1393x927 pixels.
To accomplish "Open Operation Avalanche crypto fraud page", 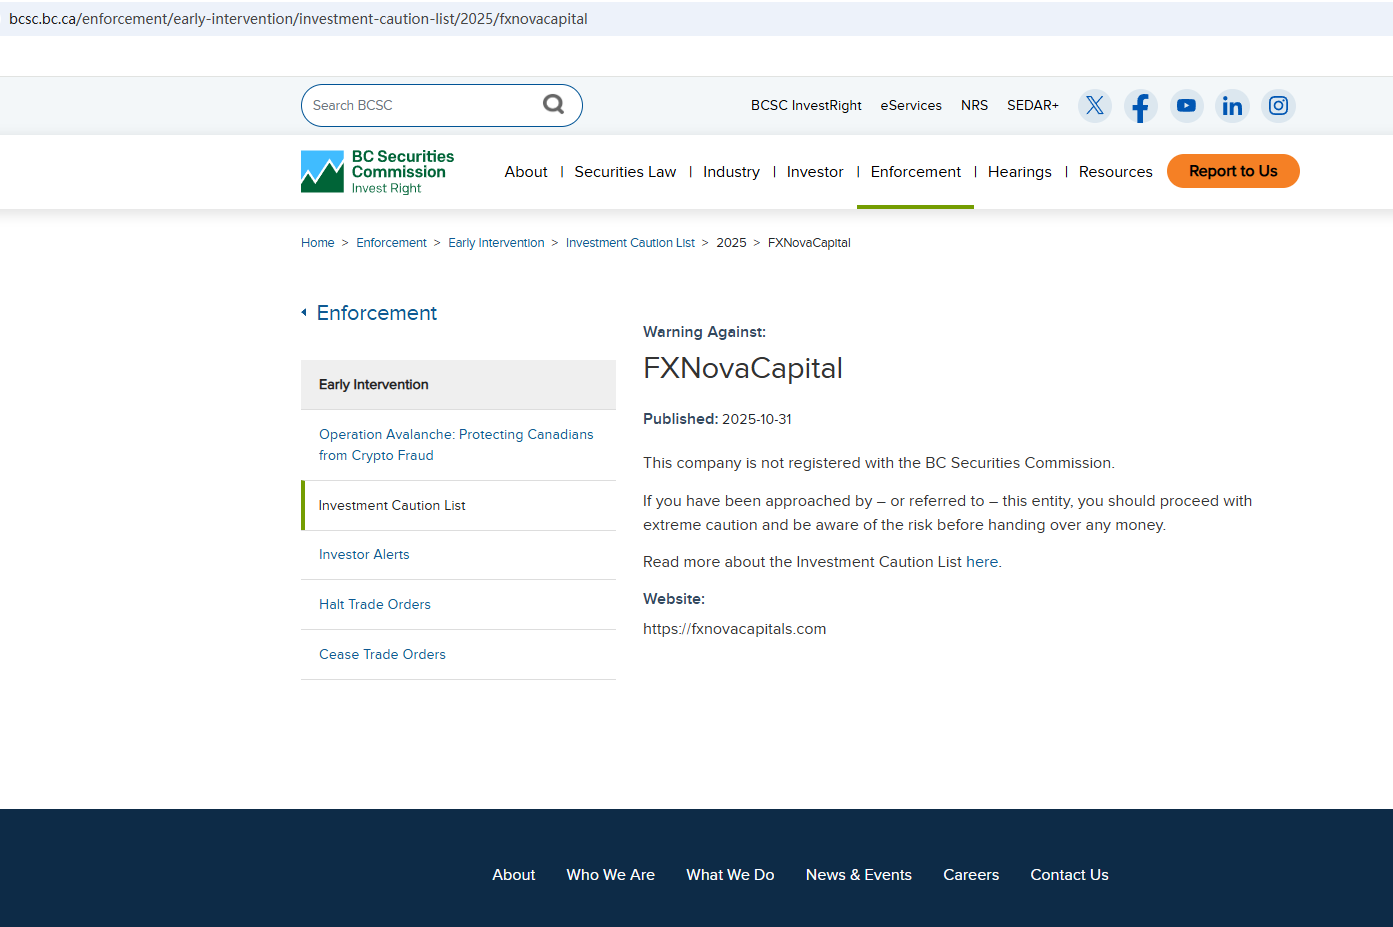I will coord(456,445).
